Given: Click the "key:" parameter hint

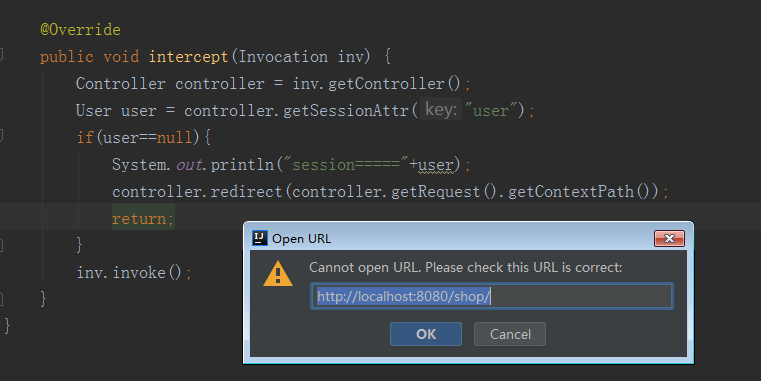Looking at the screenshot, I should click(x=441, y=110).
